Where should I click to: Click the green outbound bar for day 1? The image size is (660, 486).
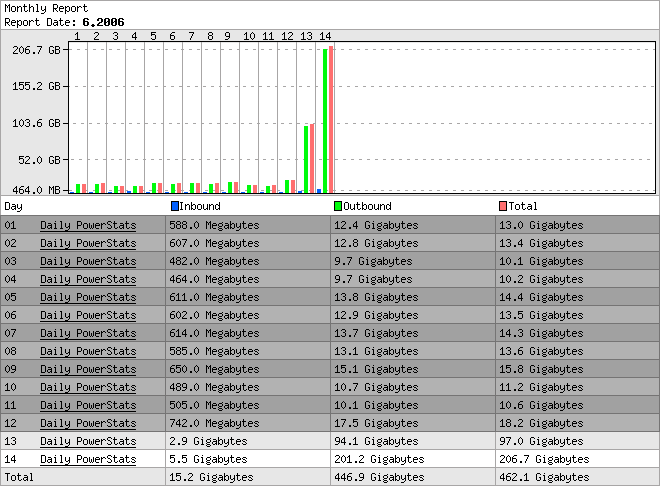[78, 189]
